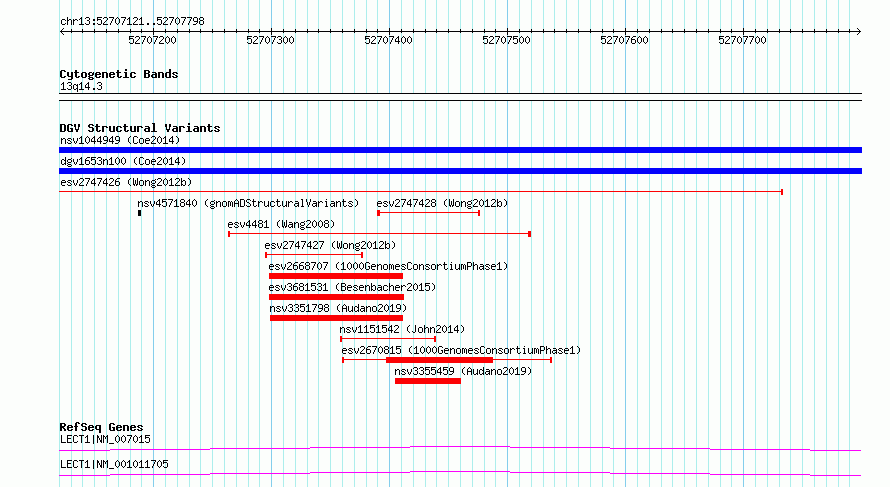Open the esv4481 (Wang2008) label
The image size is (890, 487).
[281, 224]
